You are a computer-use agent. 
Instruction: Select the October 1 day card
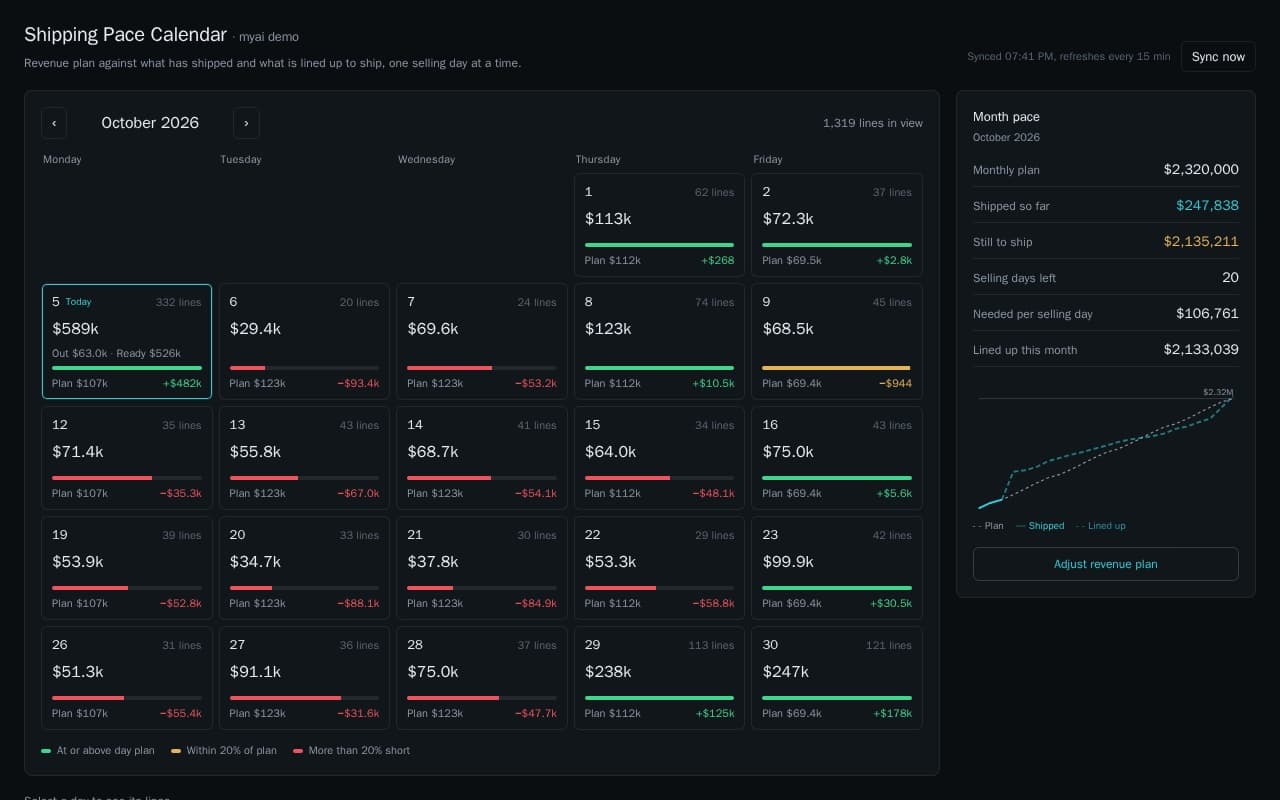[659, 225]
